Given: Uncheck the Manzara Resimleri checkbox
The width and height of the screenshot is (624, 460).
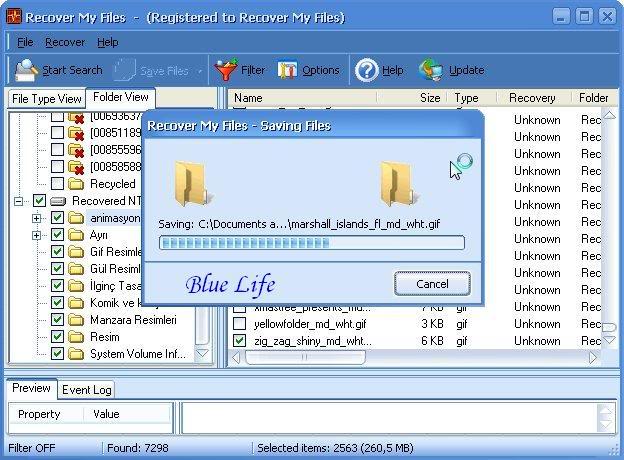Looking at the screenshot, I should click(x=57, y=320).
